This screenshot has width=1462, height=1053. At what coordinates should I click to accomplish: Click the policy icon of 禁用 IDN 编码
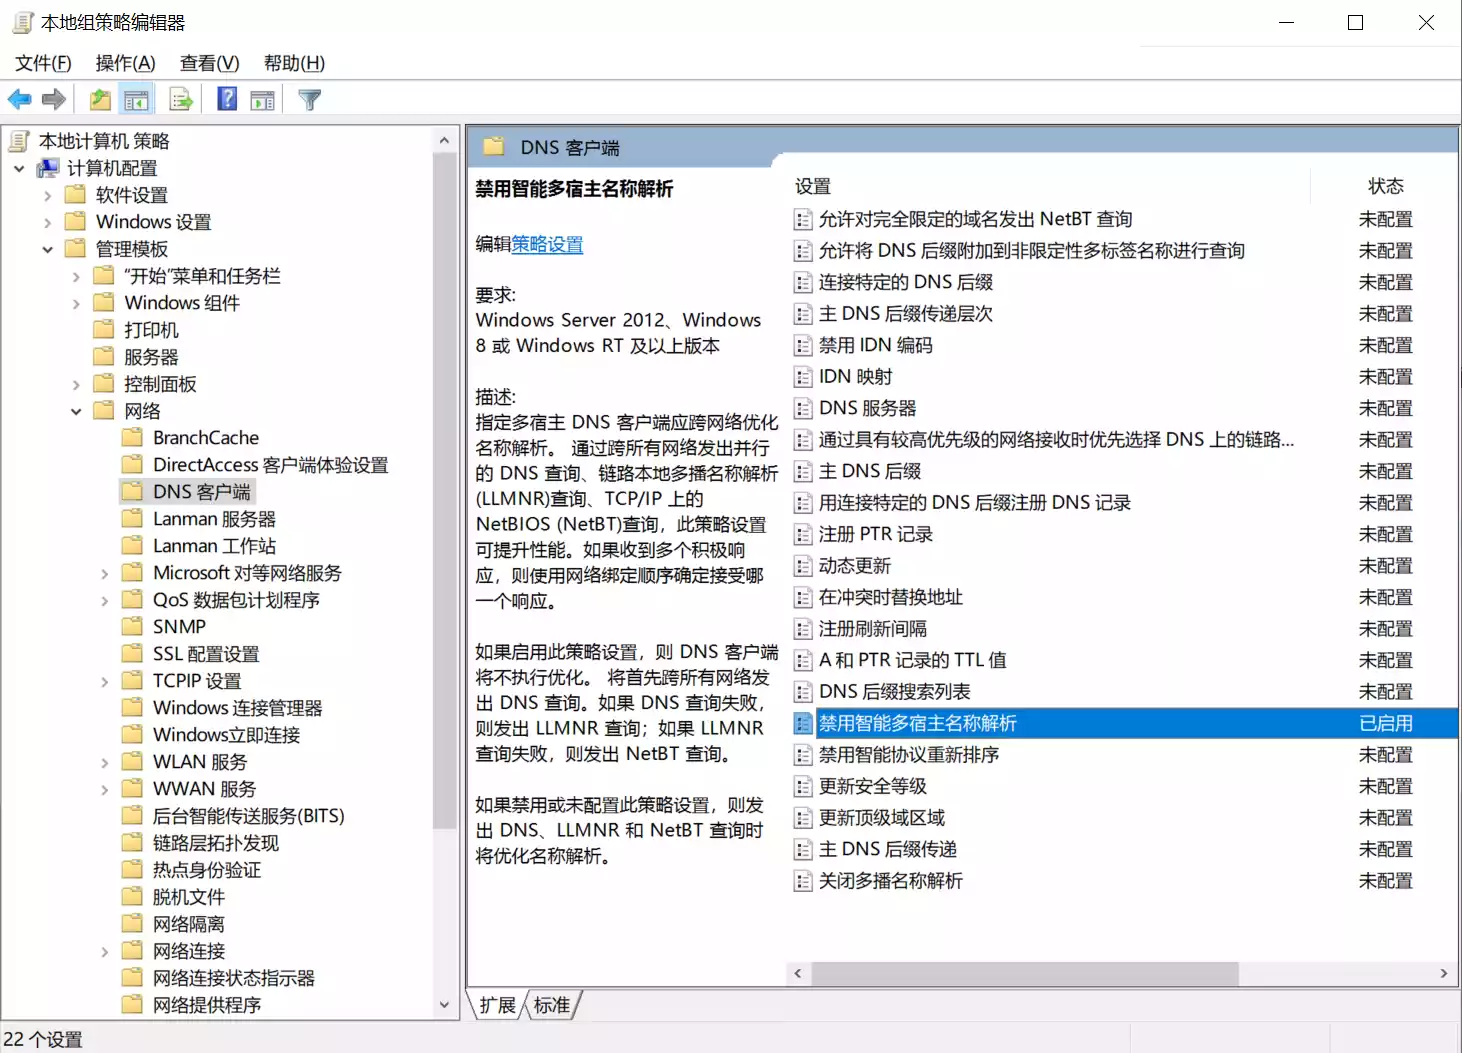pyautogui.click(x=802, y=346)
